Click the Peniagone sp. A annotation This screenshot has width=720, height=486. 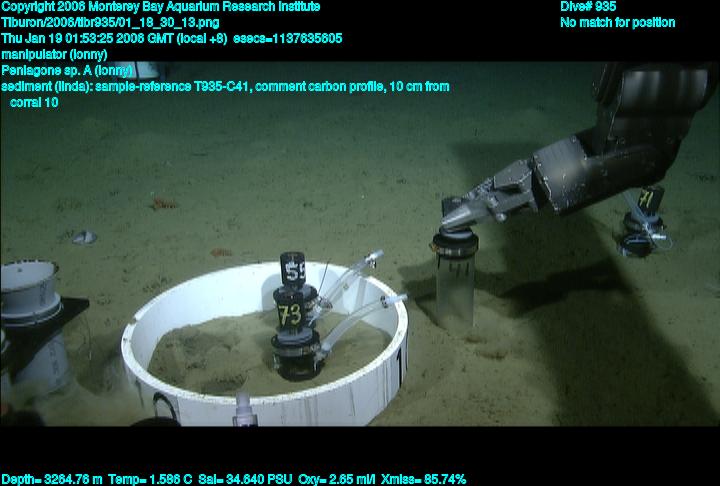[66, 70]
